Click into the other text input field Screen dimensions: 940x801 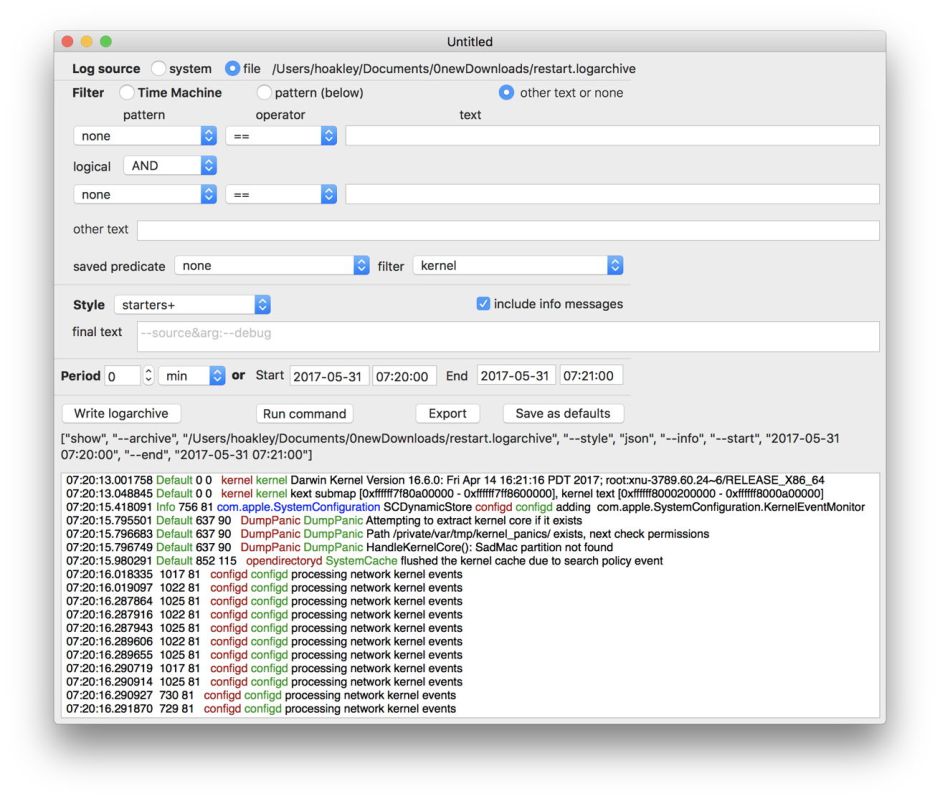coord(508,230)
